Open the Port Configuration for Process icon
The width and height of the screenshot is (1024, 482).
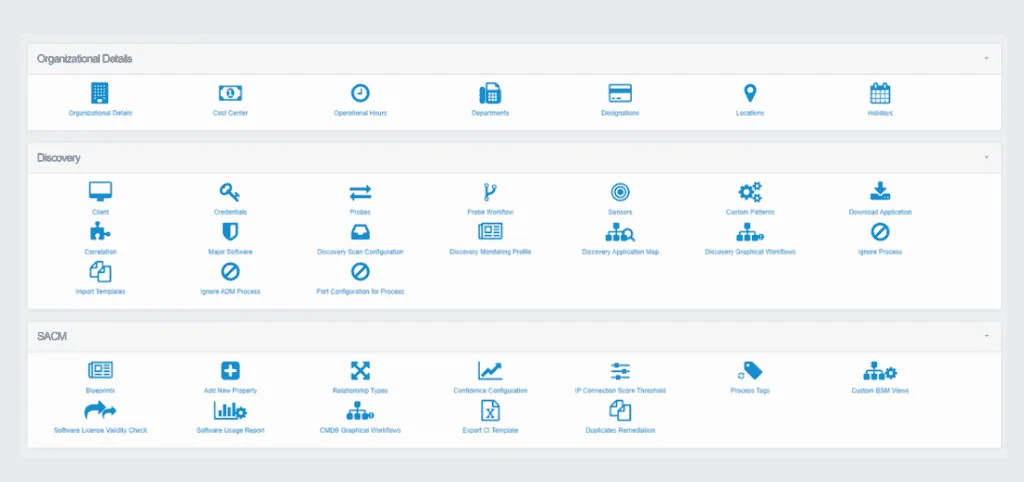point(360,272)
